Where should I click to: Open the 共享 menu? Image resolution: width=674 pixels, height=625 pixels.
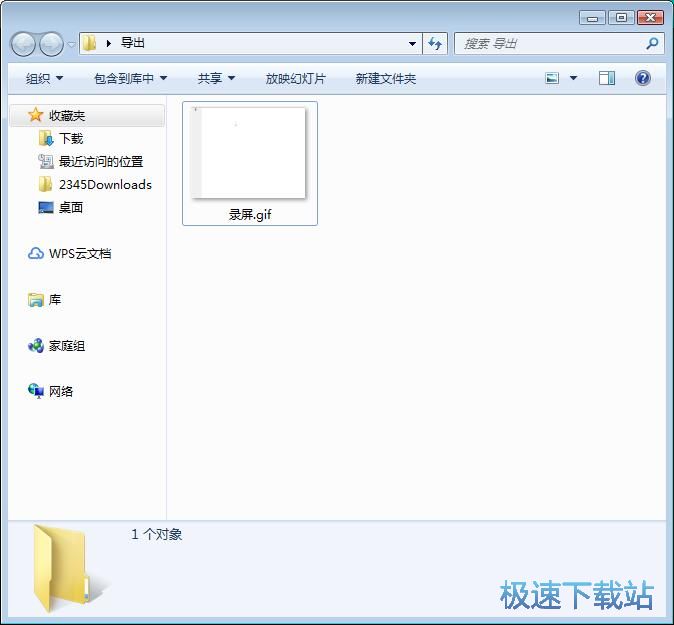pos(216,78)
